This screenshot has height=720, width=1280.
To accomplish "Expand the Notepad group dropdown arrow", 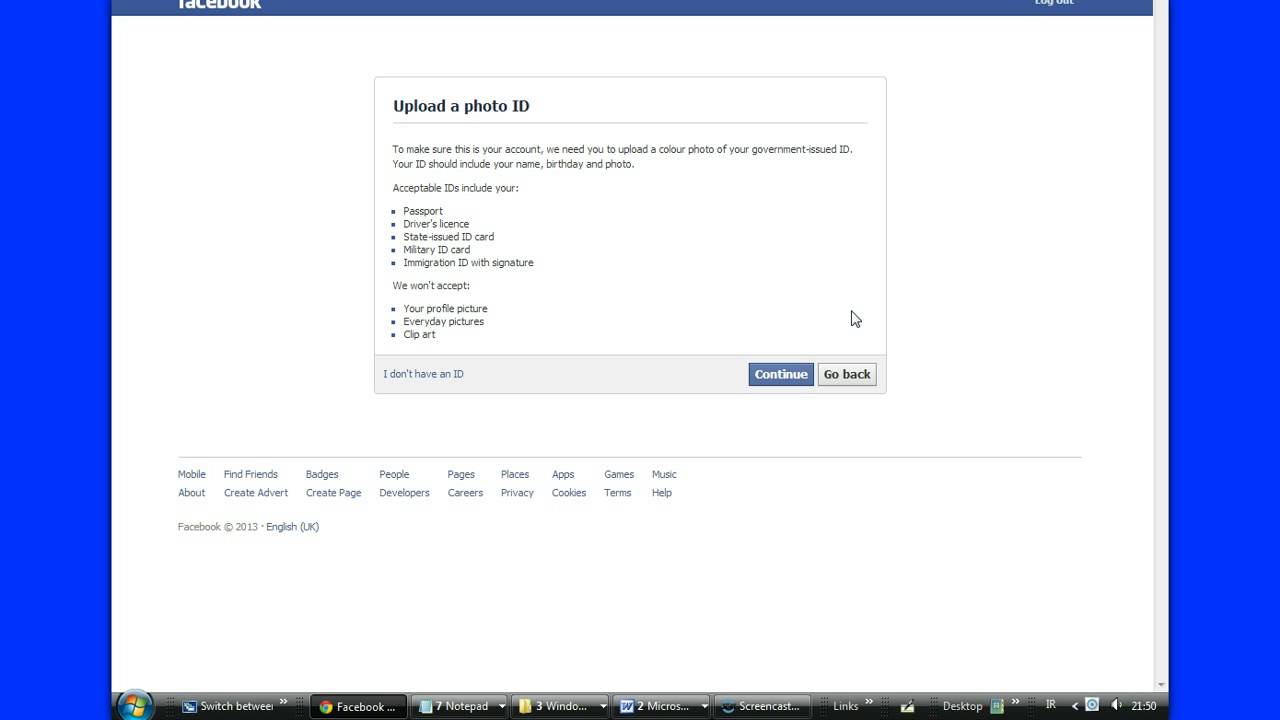I will (502, 706).
